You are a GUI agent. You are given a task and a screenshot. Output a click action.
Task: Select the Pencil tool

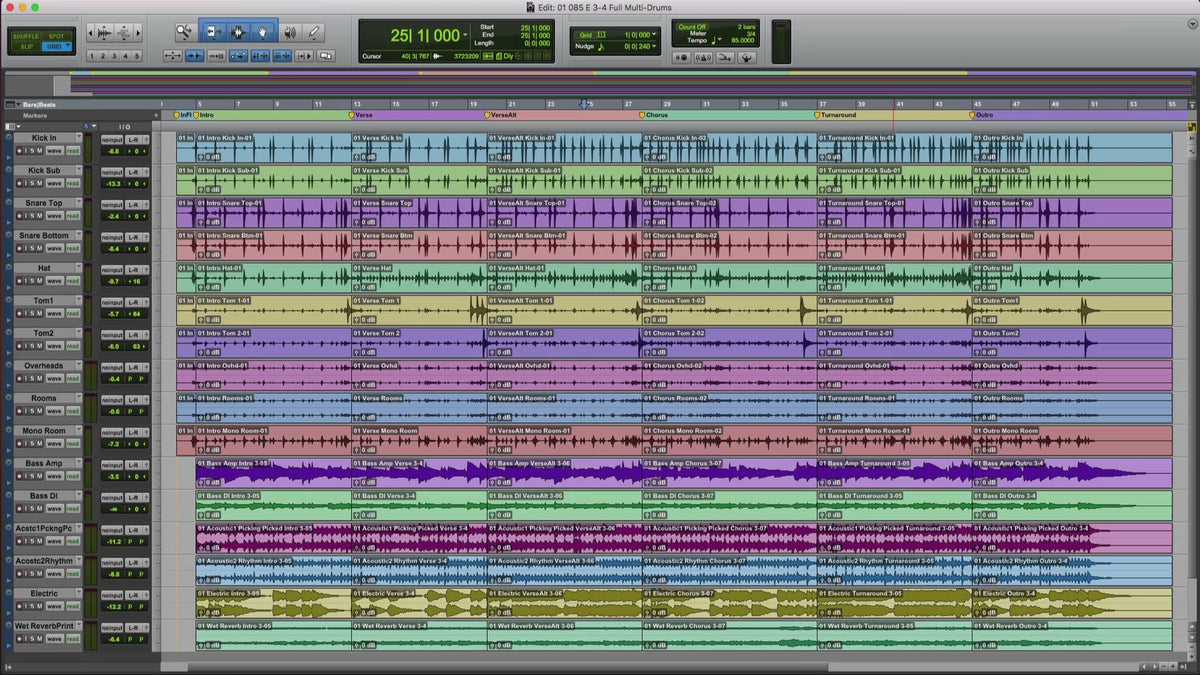pyautogui.click(x=314, y=32)
